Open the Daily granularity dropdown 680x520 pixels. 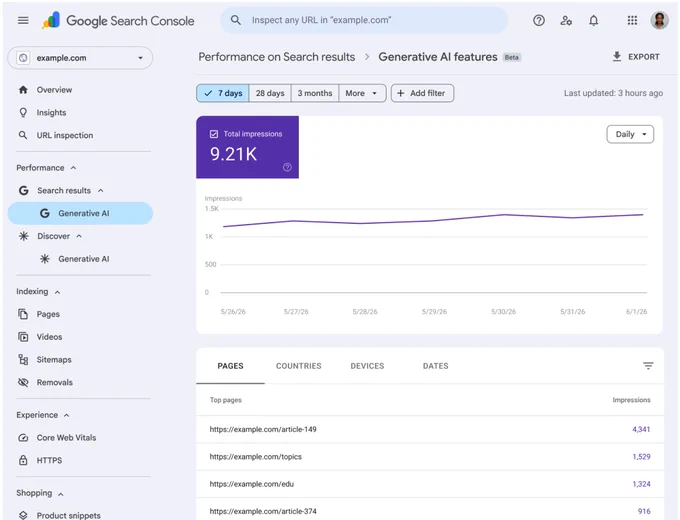click(x=630, y=134)
